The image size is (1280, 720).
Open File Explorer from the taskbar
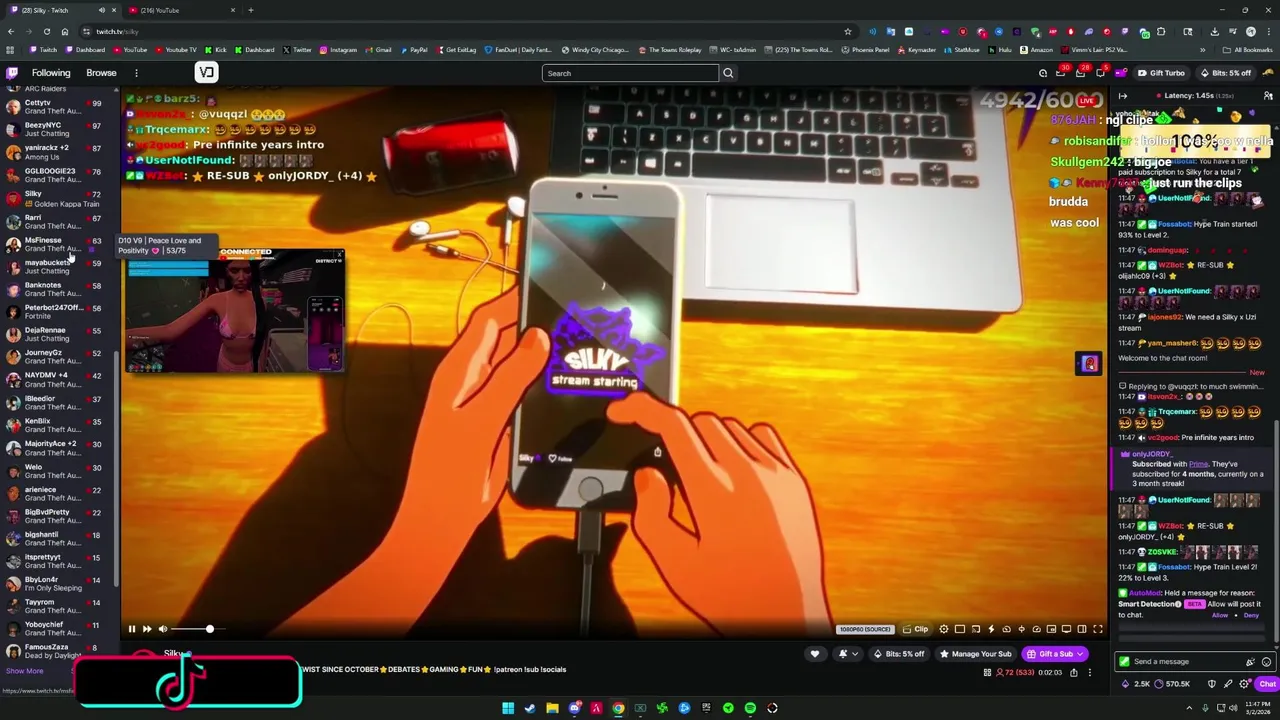coord(552,708)
